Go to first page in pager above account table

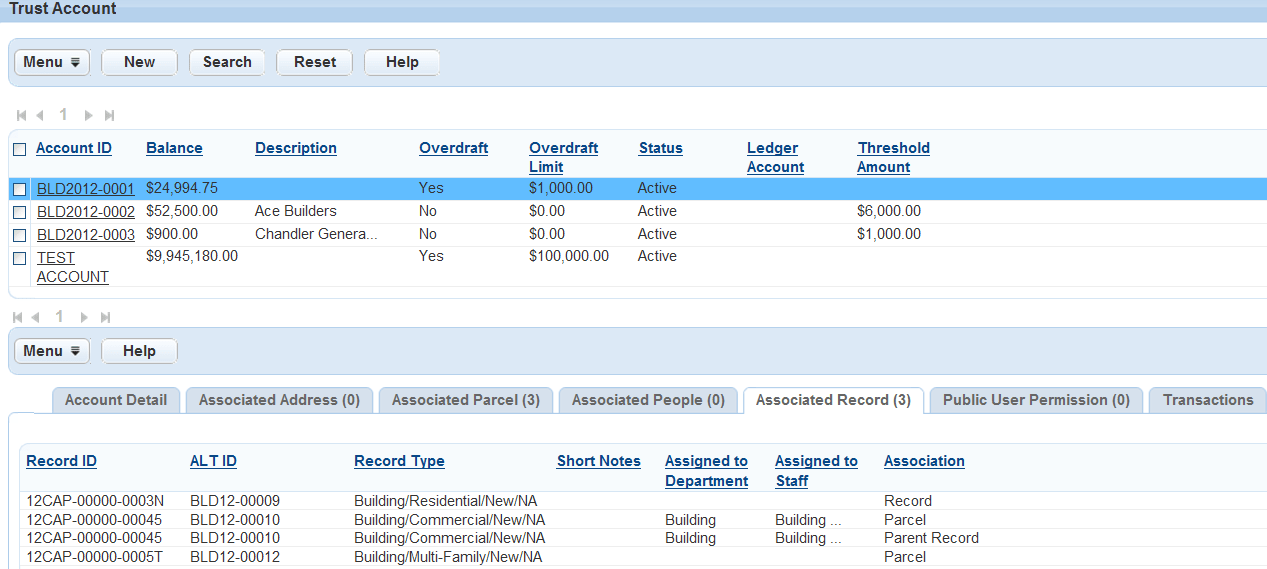click(21, 116)
